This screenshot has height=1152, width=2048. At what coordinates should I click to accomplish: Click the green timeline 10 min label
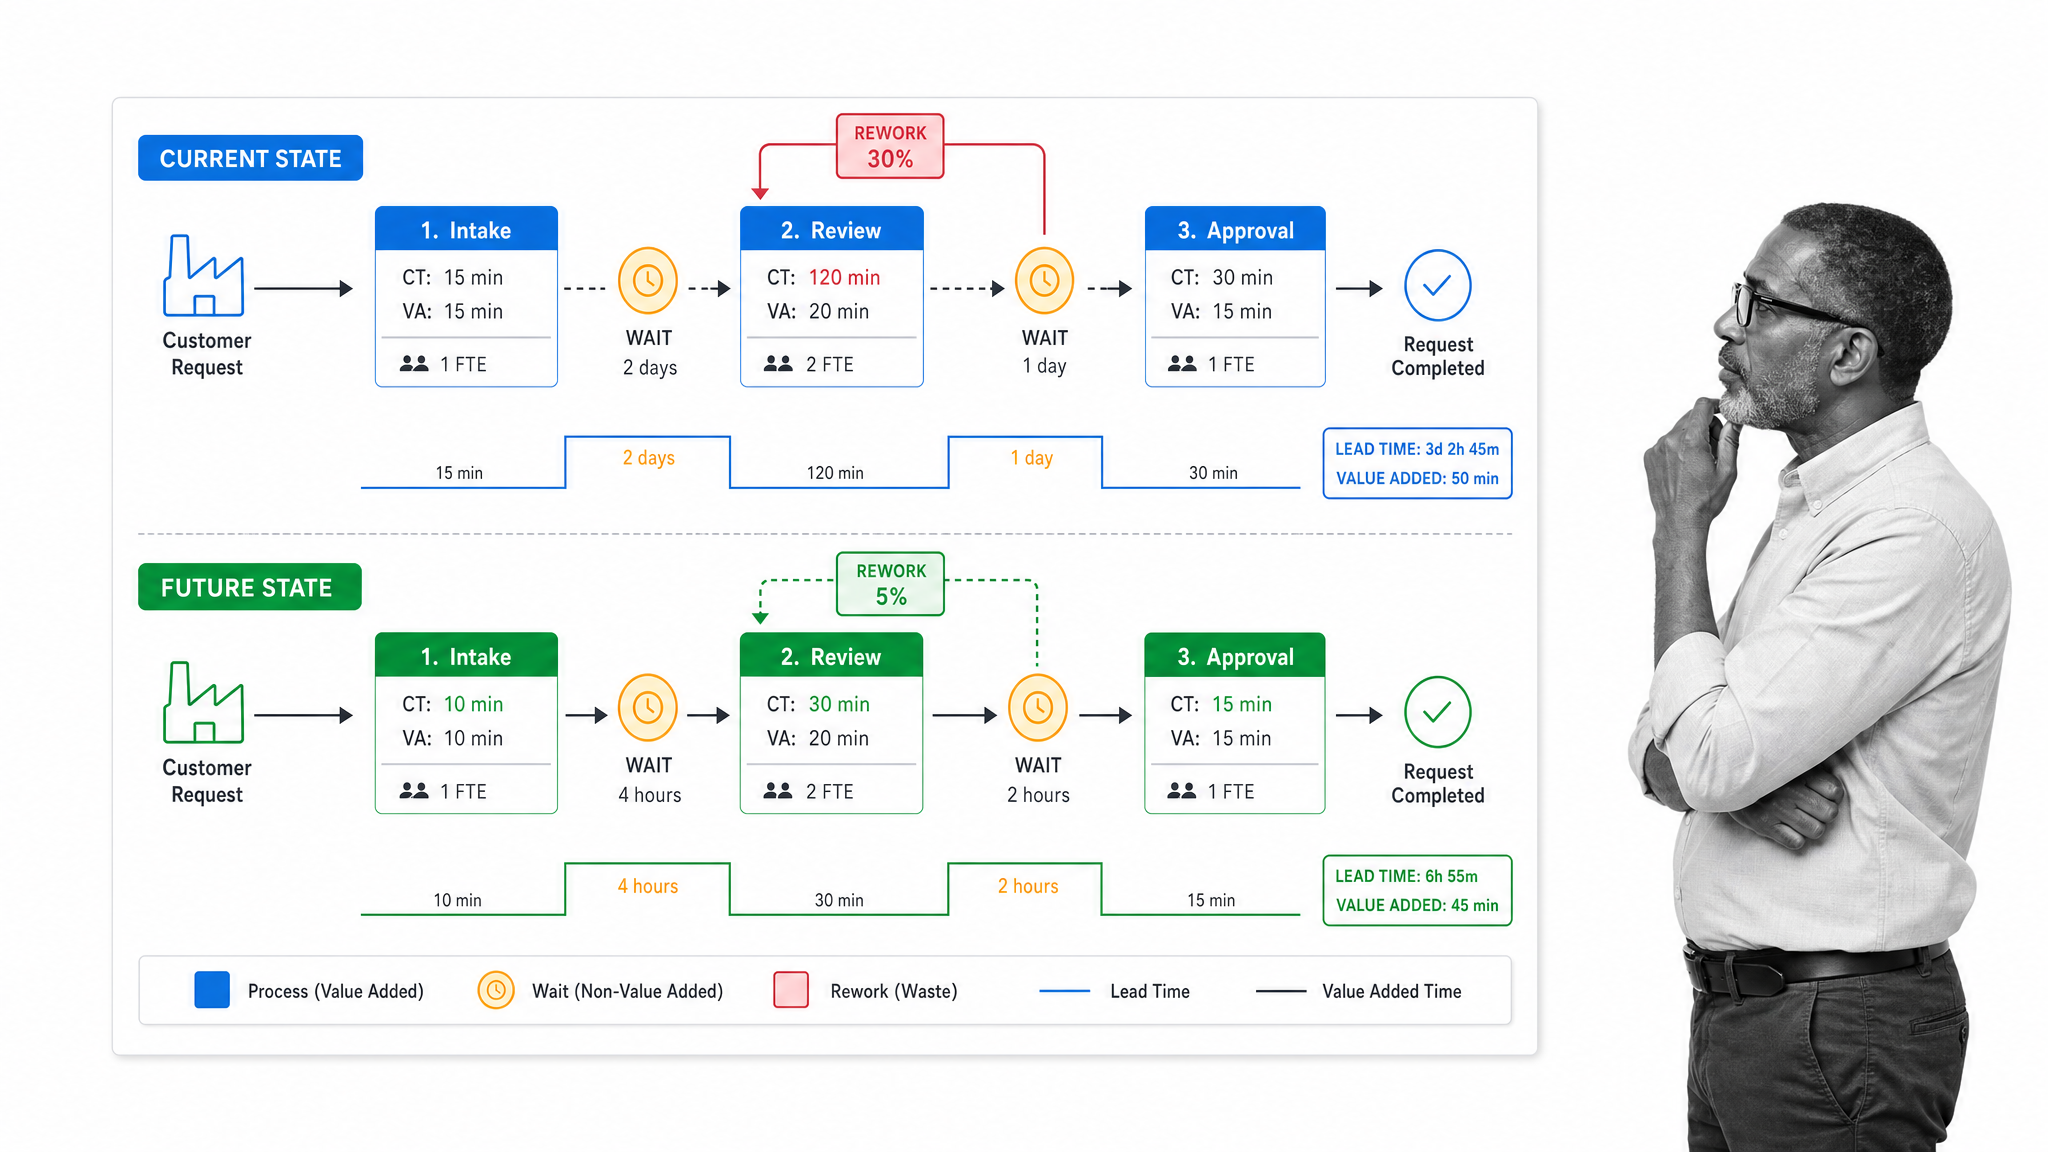457,900
